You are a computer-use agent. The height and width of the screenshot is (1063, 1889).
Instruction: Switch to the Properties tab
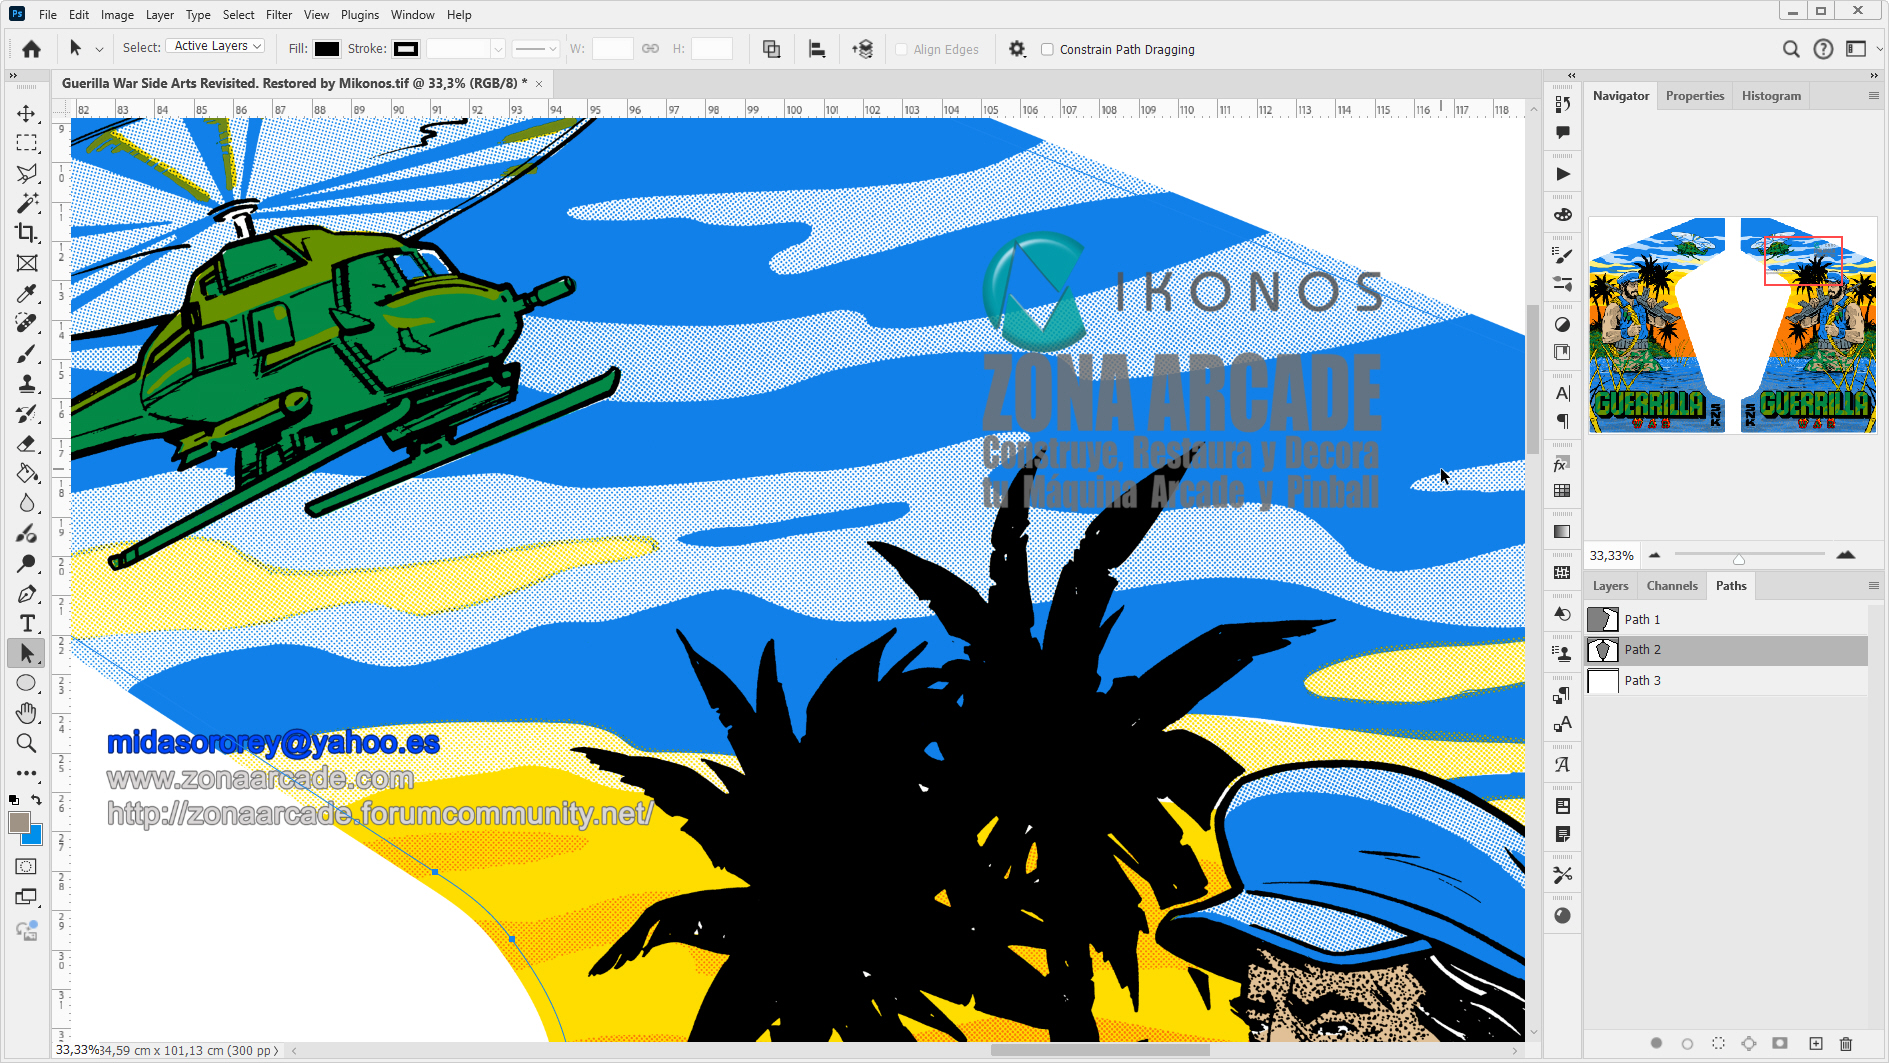pyautogui.click(x=1695, y=96)
